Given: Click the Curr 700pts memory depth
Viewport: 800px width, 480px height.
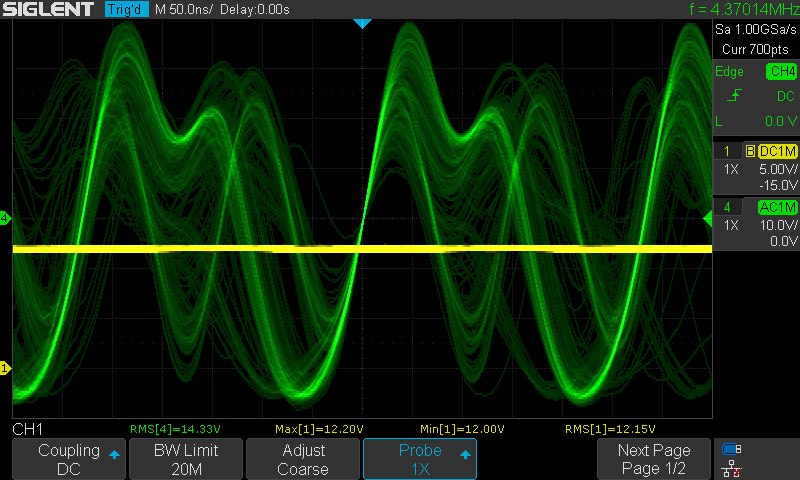Looking at the screenshot, I should coord(755,49).
